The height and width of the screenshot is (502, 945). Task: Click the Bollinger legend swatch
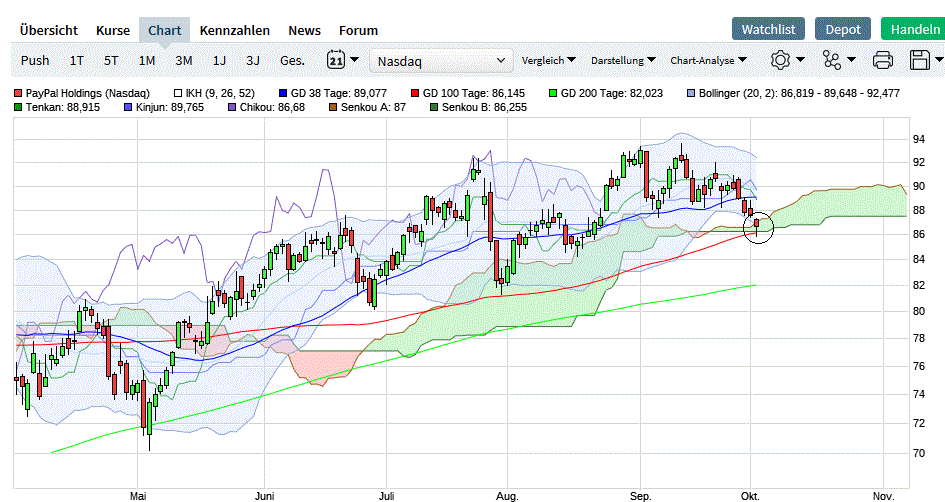691,93
